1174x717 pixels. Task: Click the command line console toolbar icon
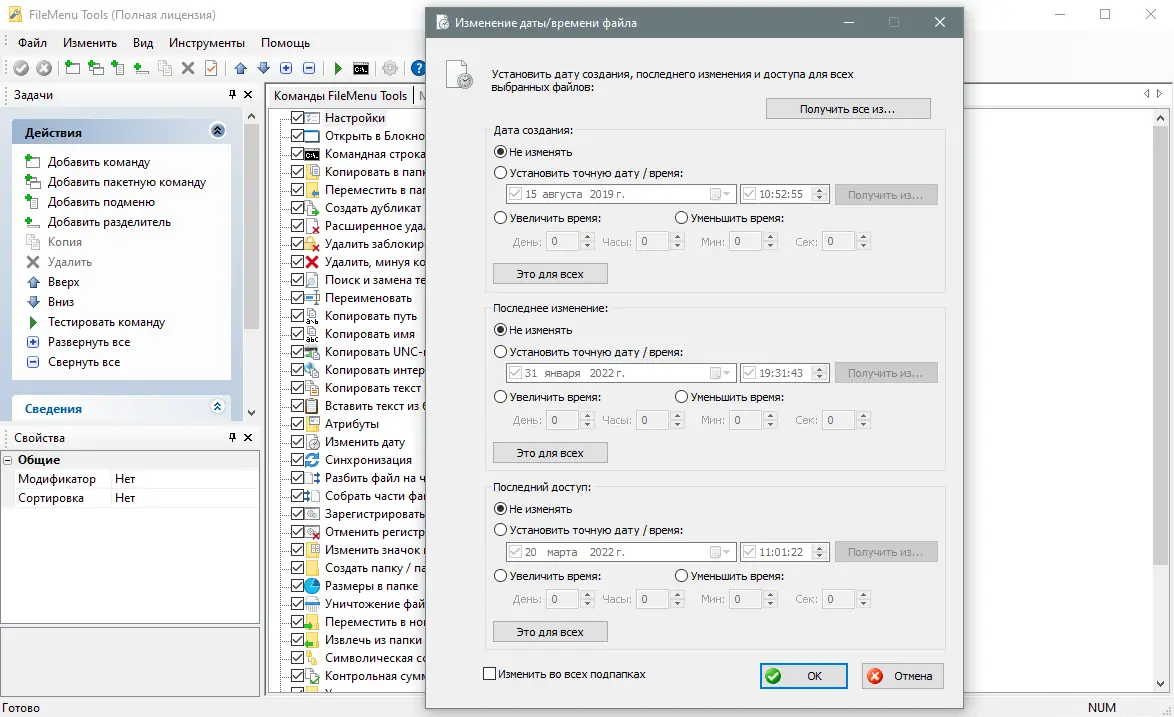pyautogui.click(x=361, y=69)
